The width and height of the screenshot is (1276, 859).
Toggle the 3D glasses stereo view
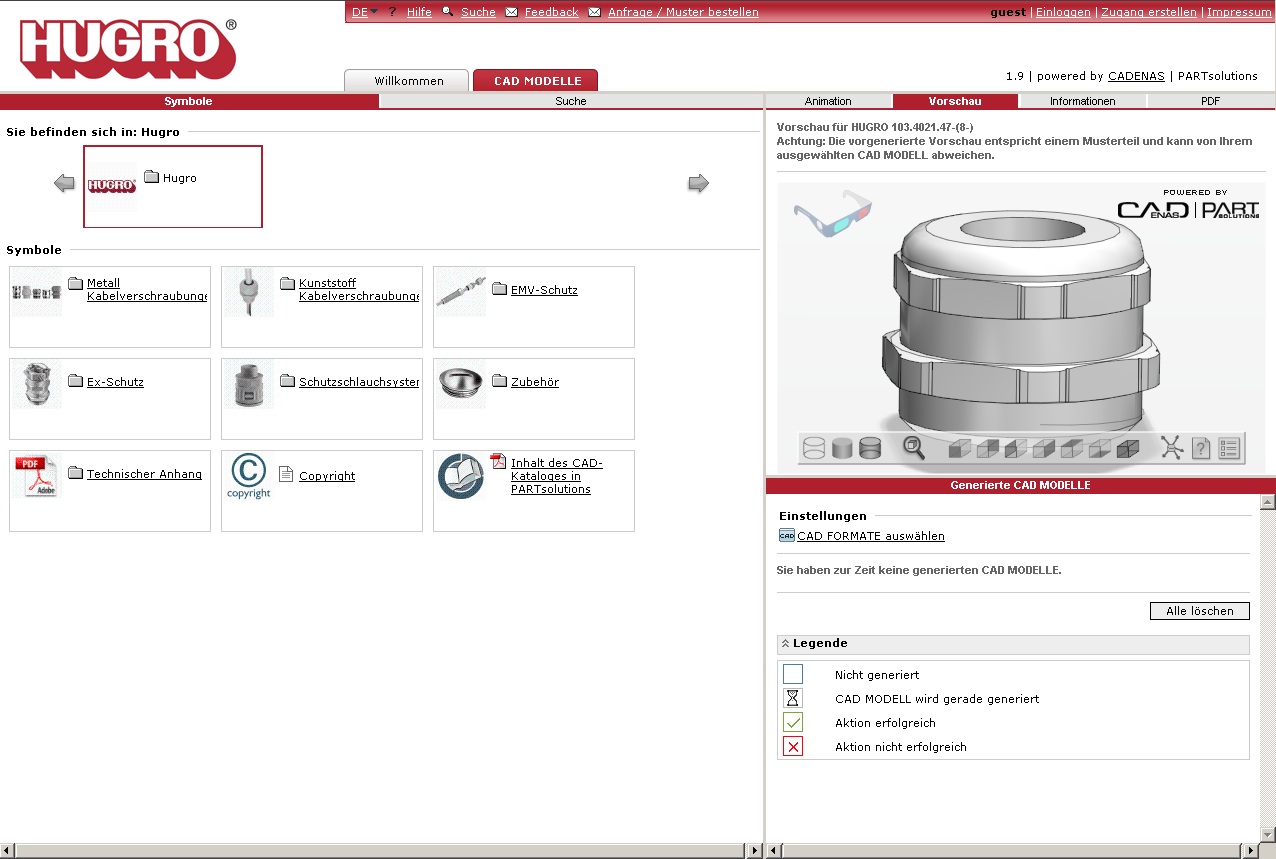832,214
